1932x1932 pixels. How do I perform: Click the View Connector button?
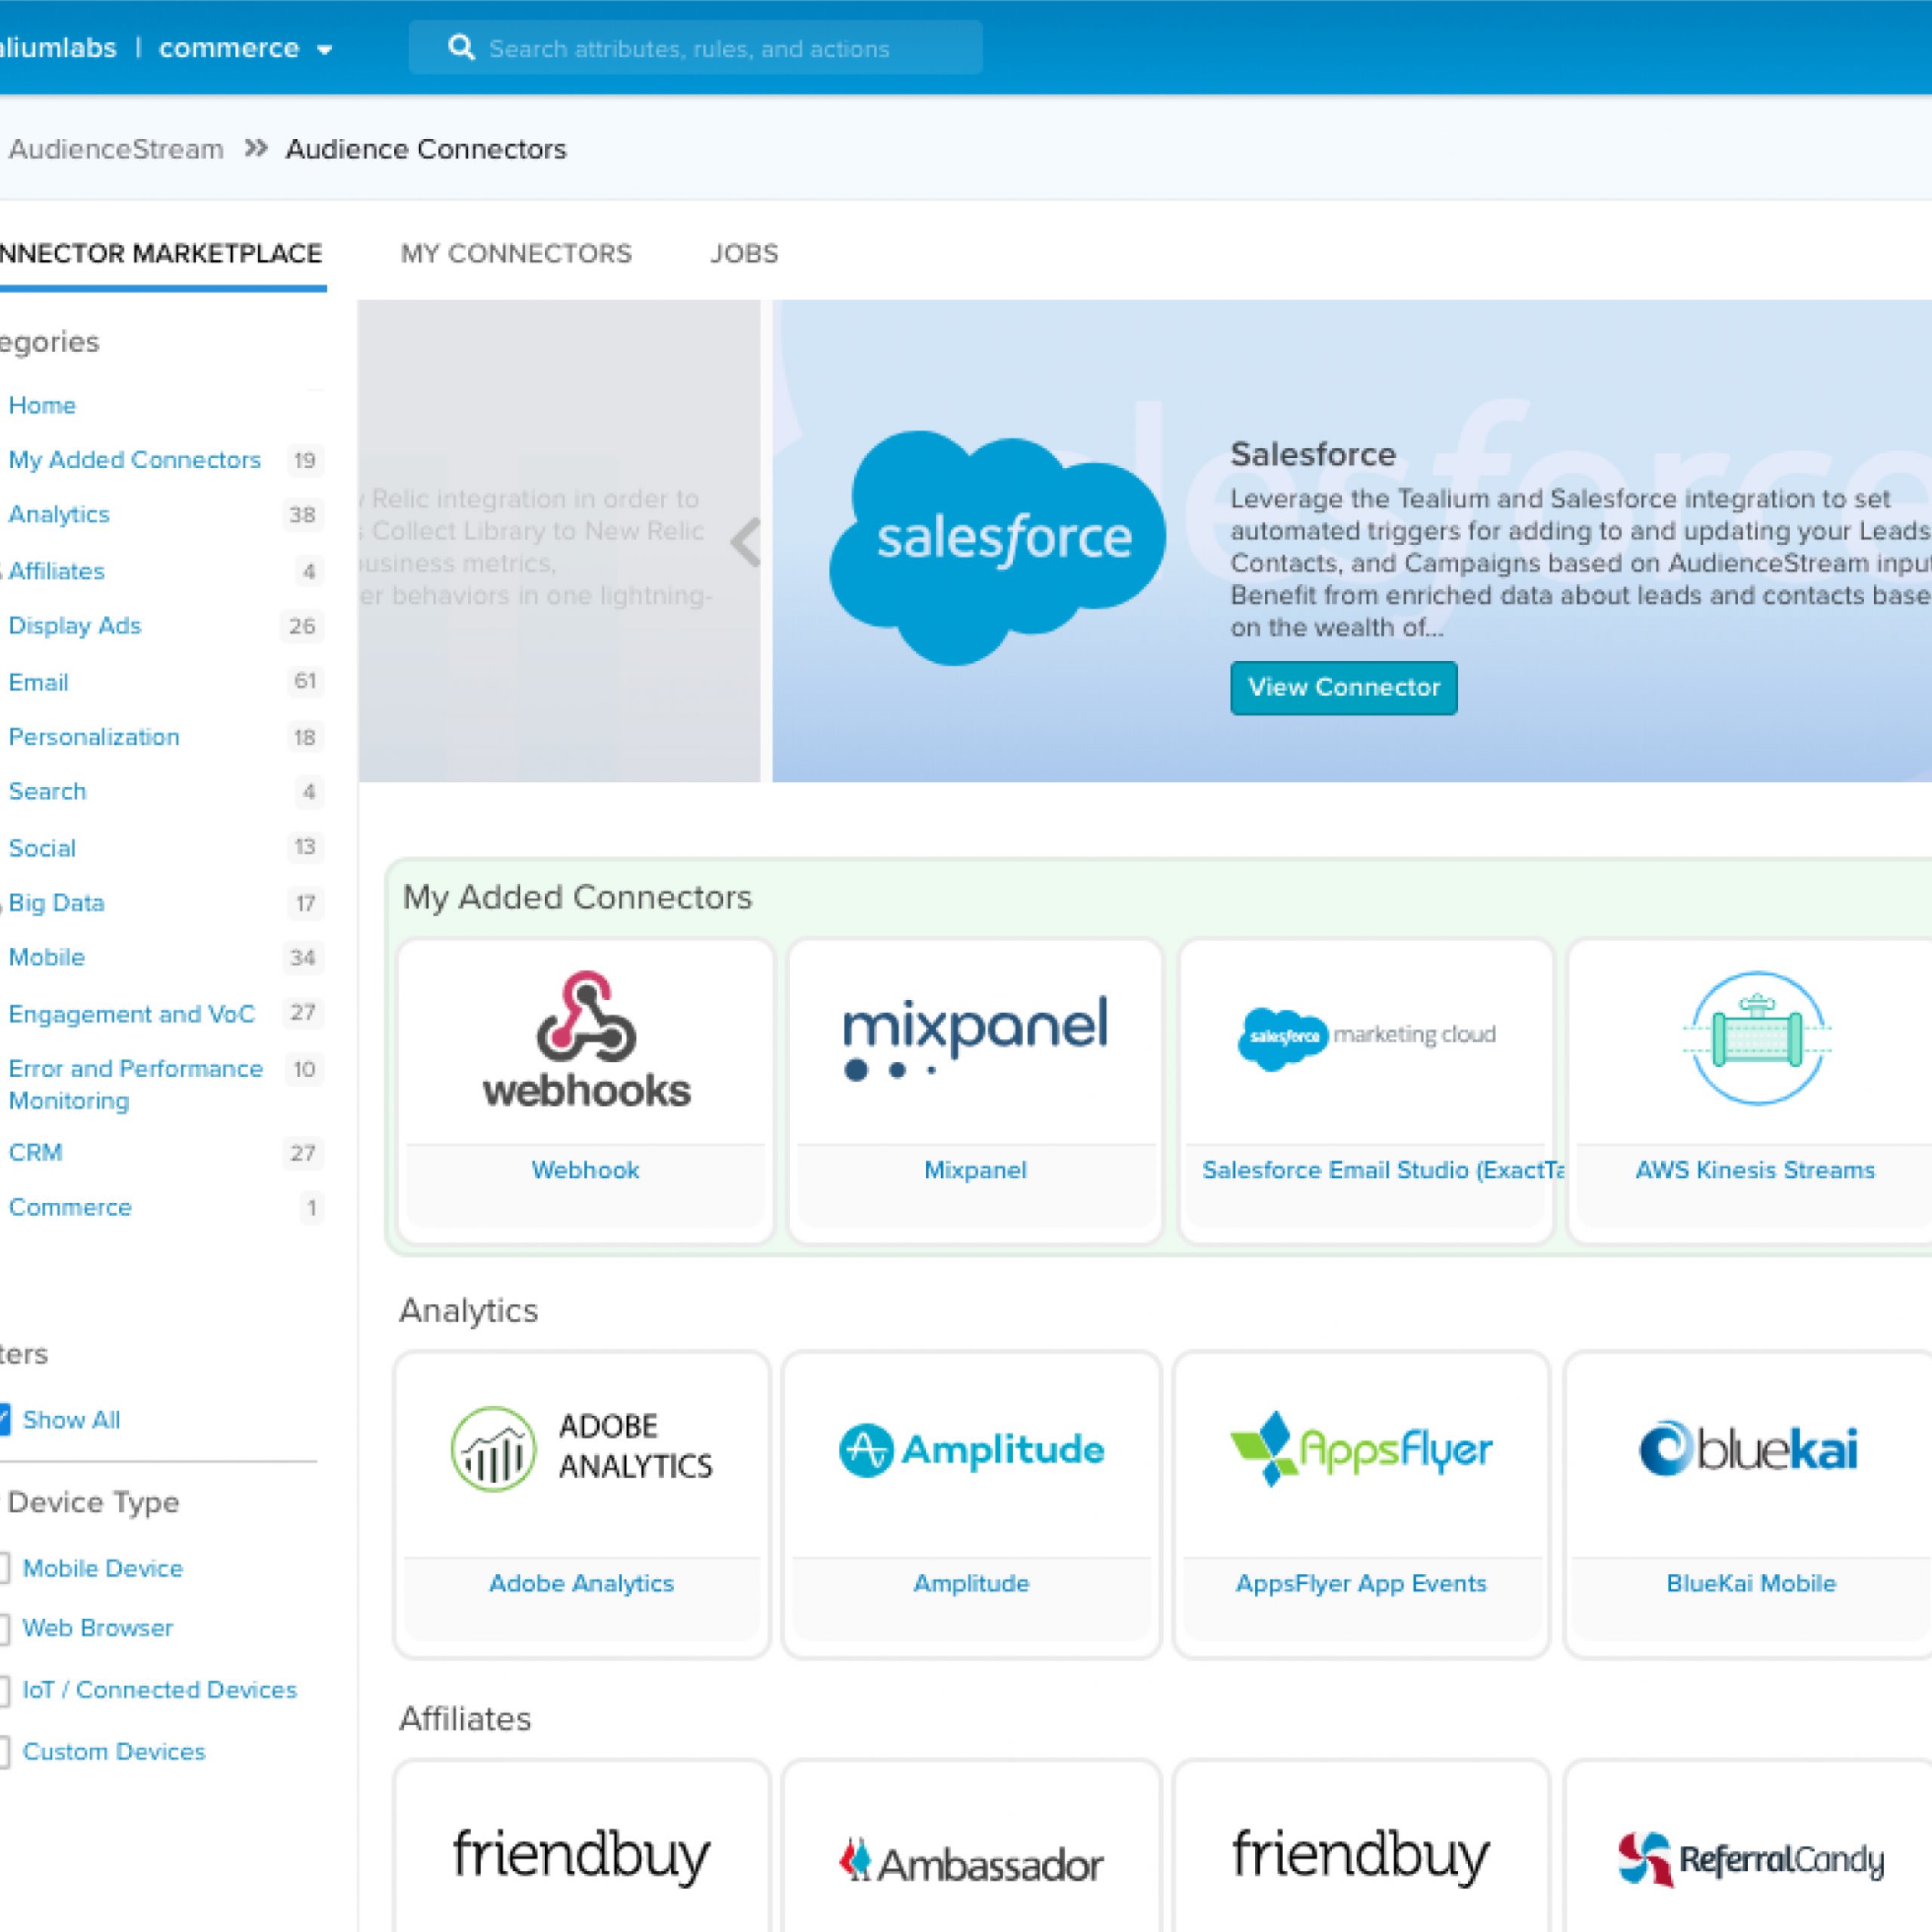(1343, 687)
